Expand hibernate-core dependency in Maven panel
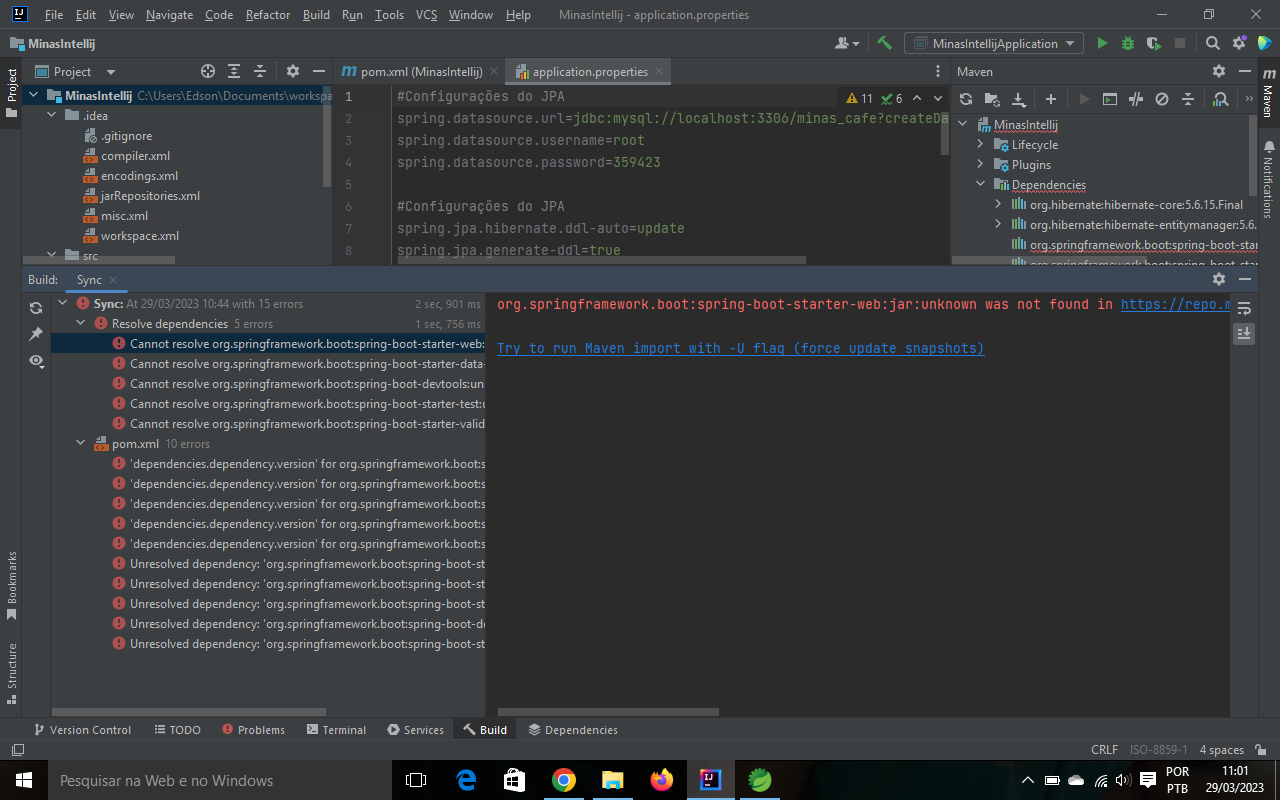This screenshot has width=1280, height=800. pos(998,205)
